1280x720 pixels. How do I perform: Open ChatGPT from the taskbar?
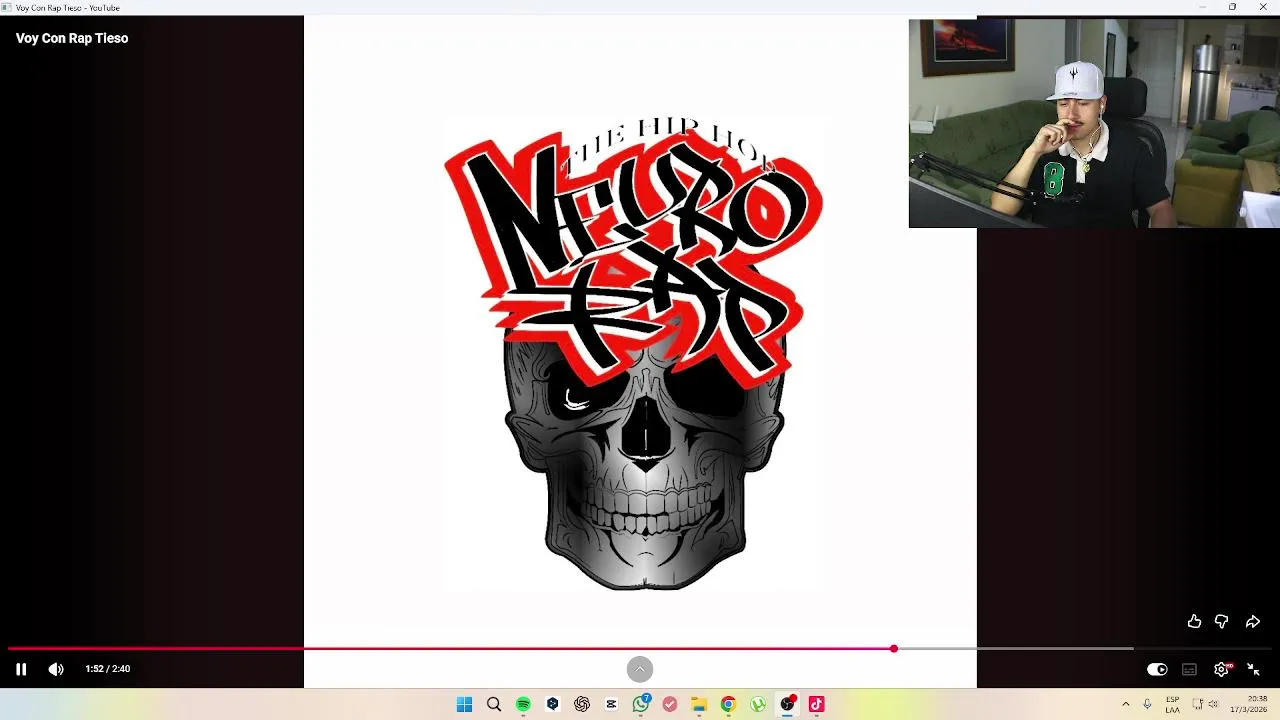click(582, 705)
